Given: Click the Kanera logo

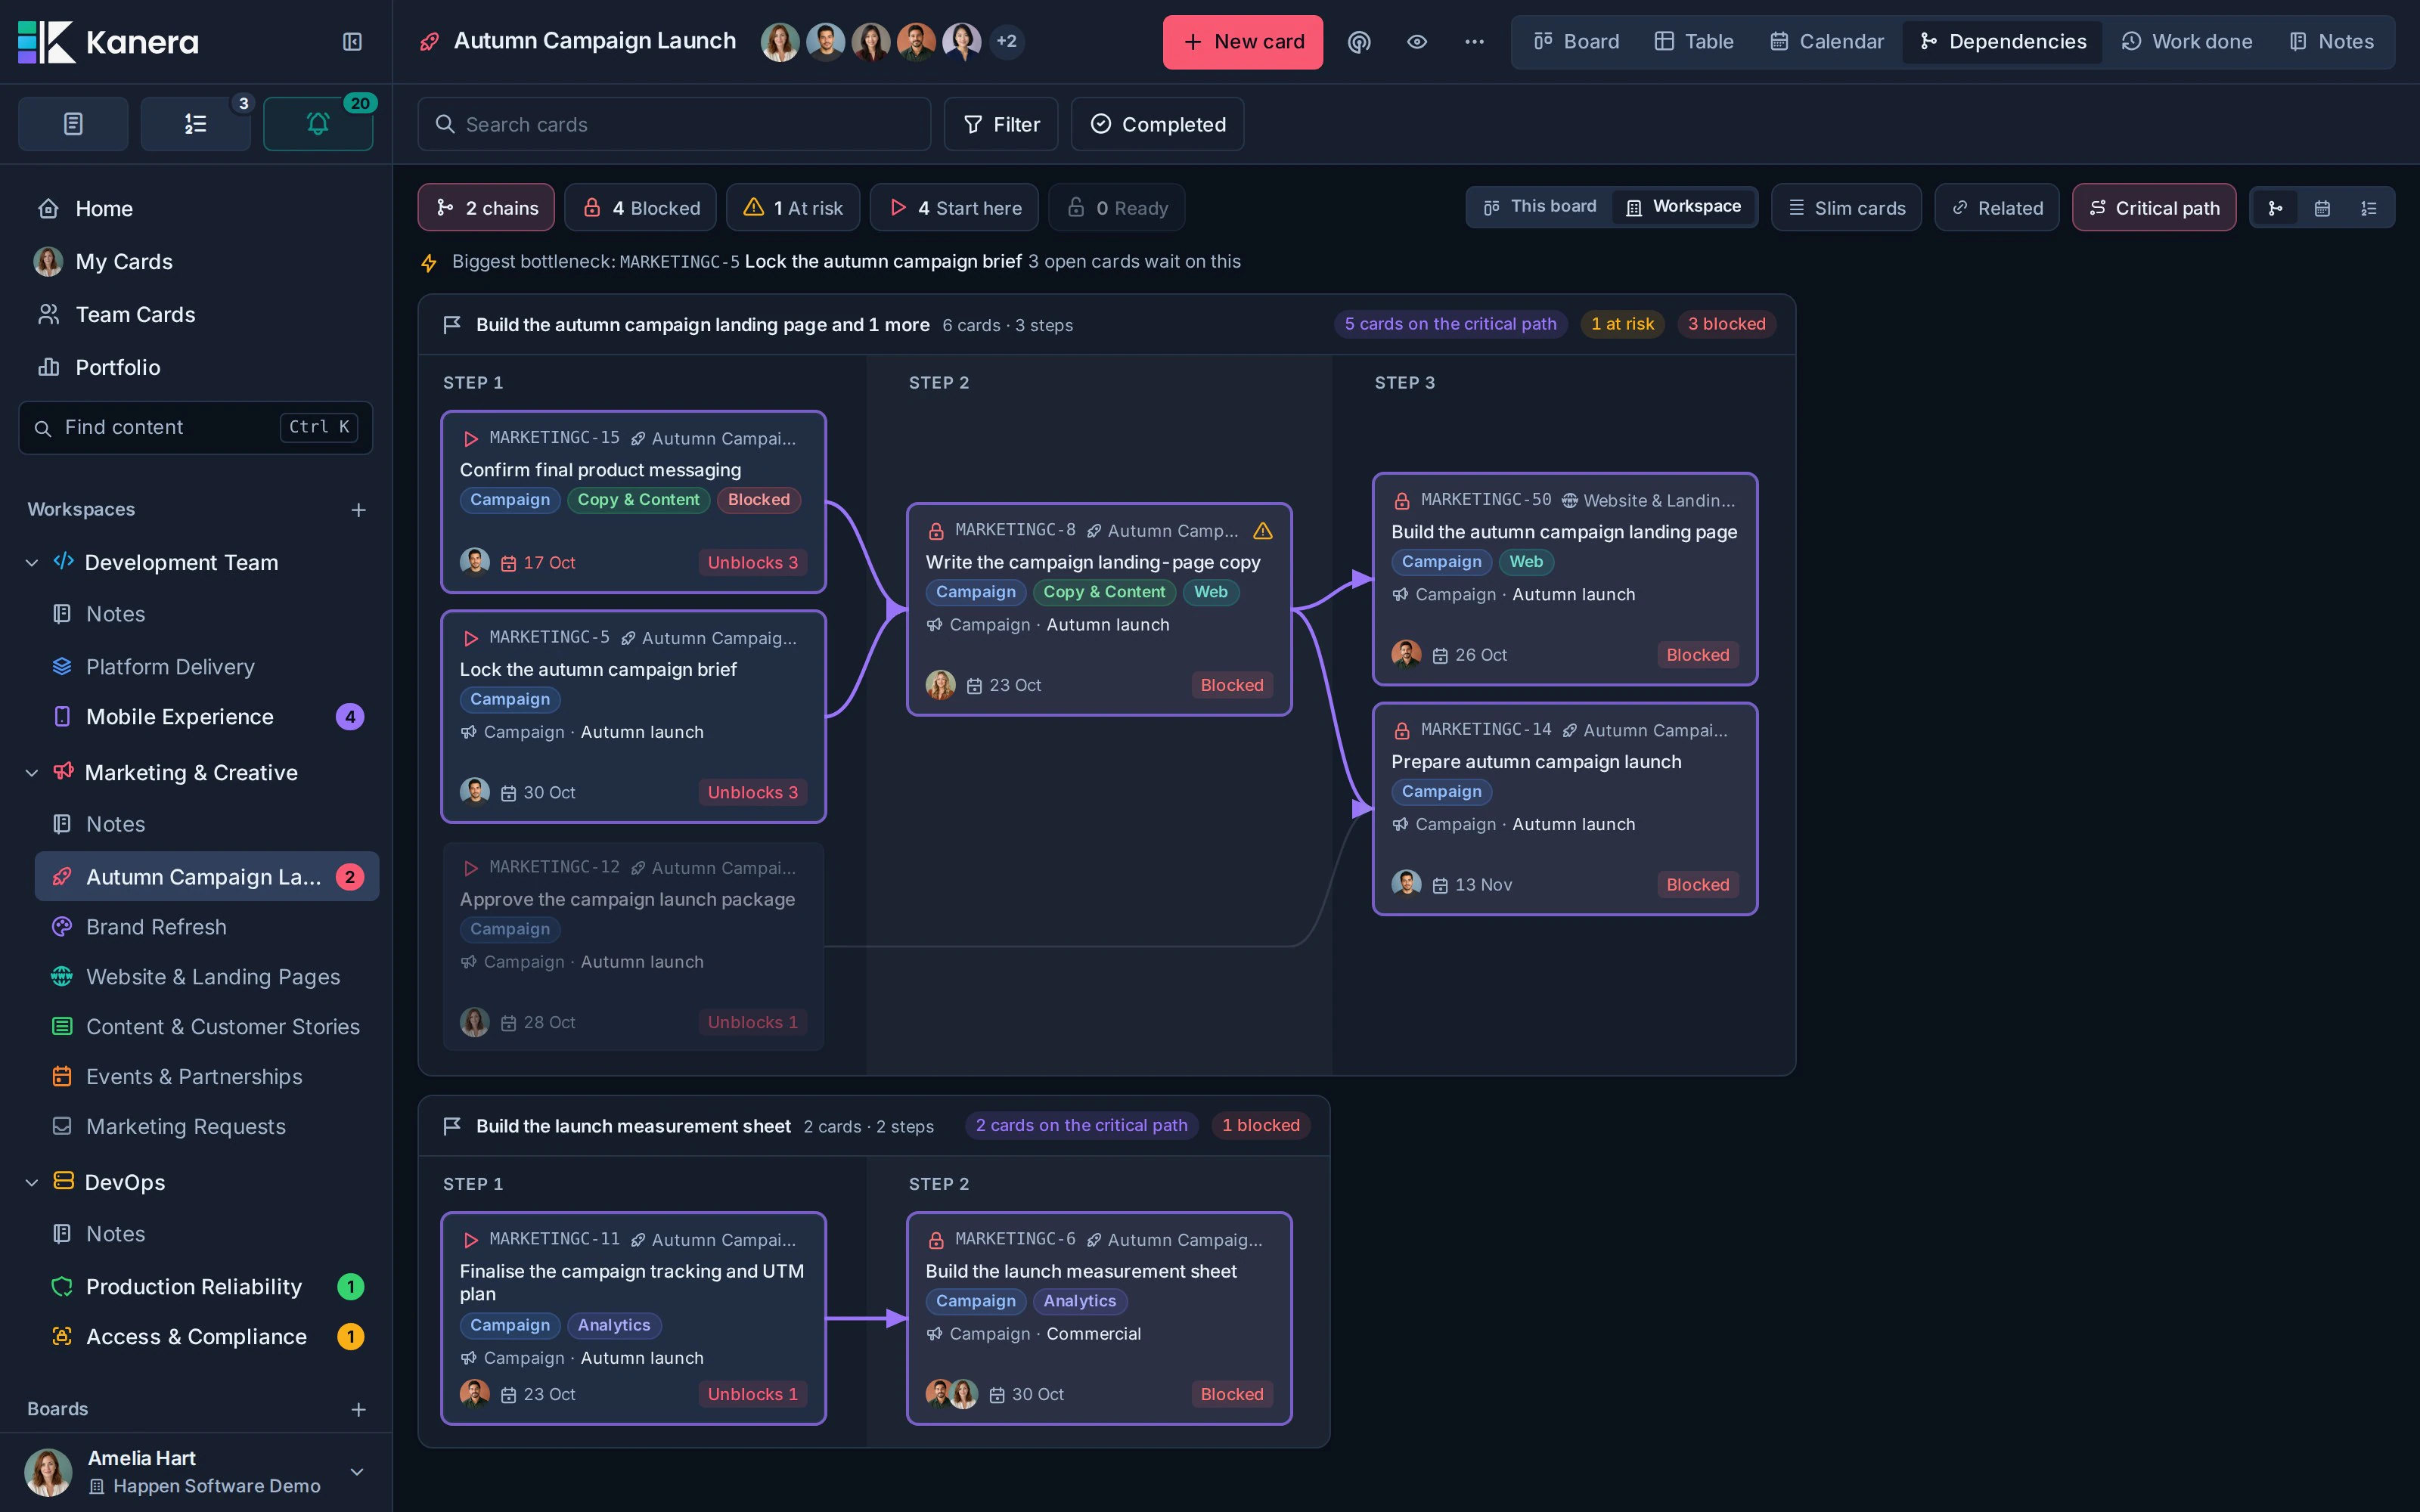Looking at the screenshot, I should tap(108, 42).
